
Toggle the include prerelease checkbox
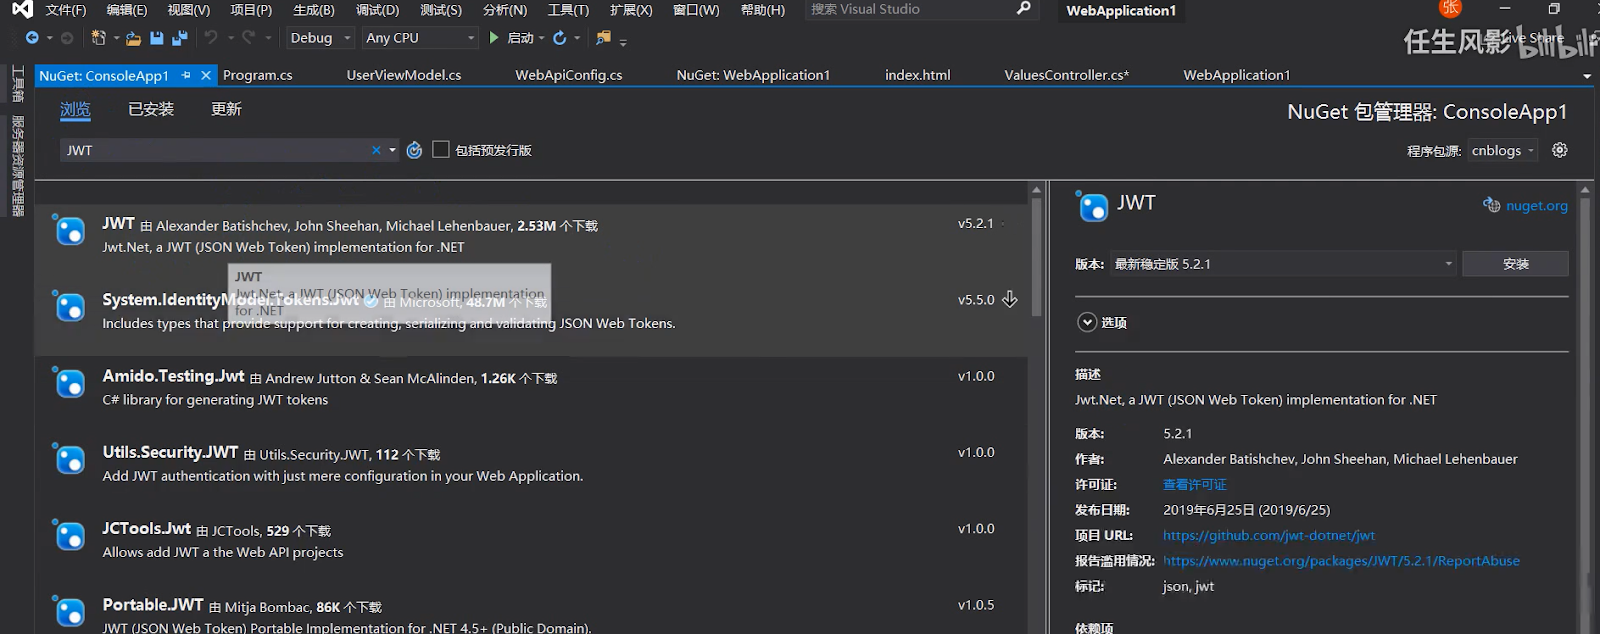pos(441,149)
